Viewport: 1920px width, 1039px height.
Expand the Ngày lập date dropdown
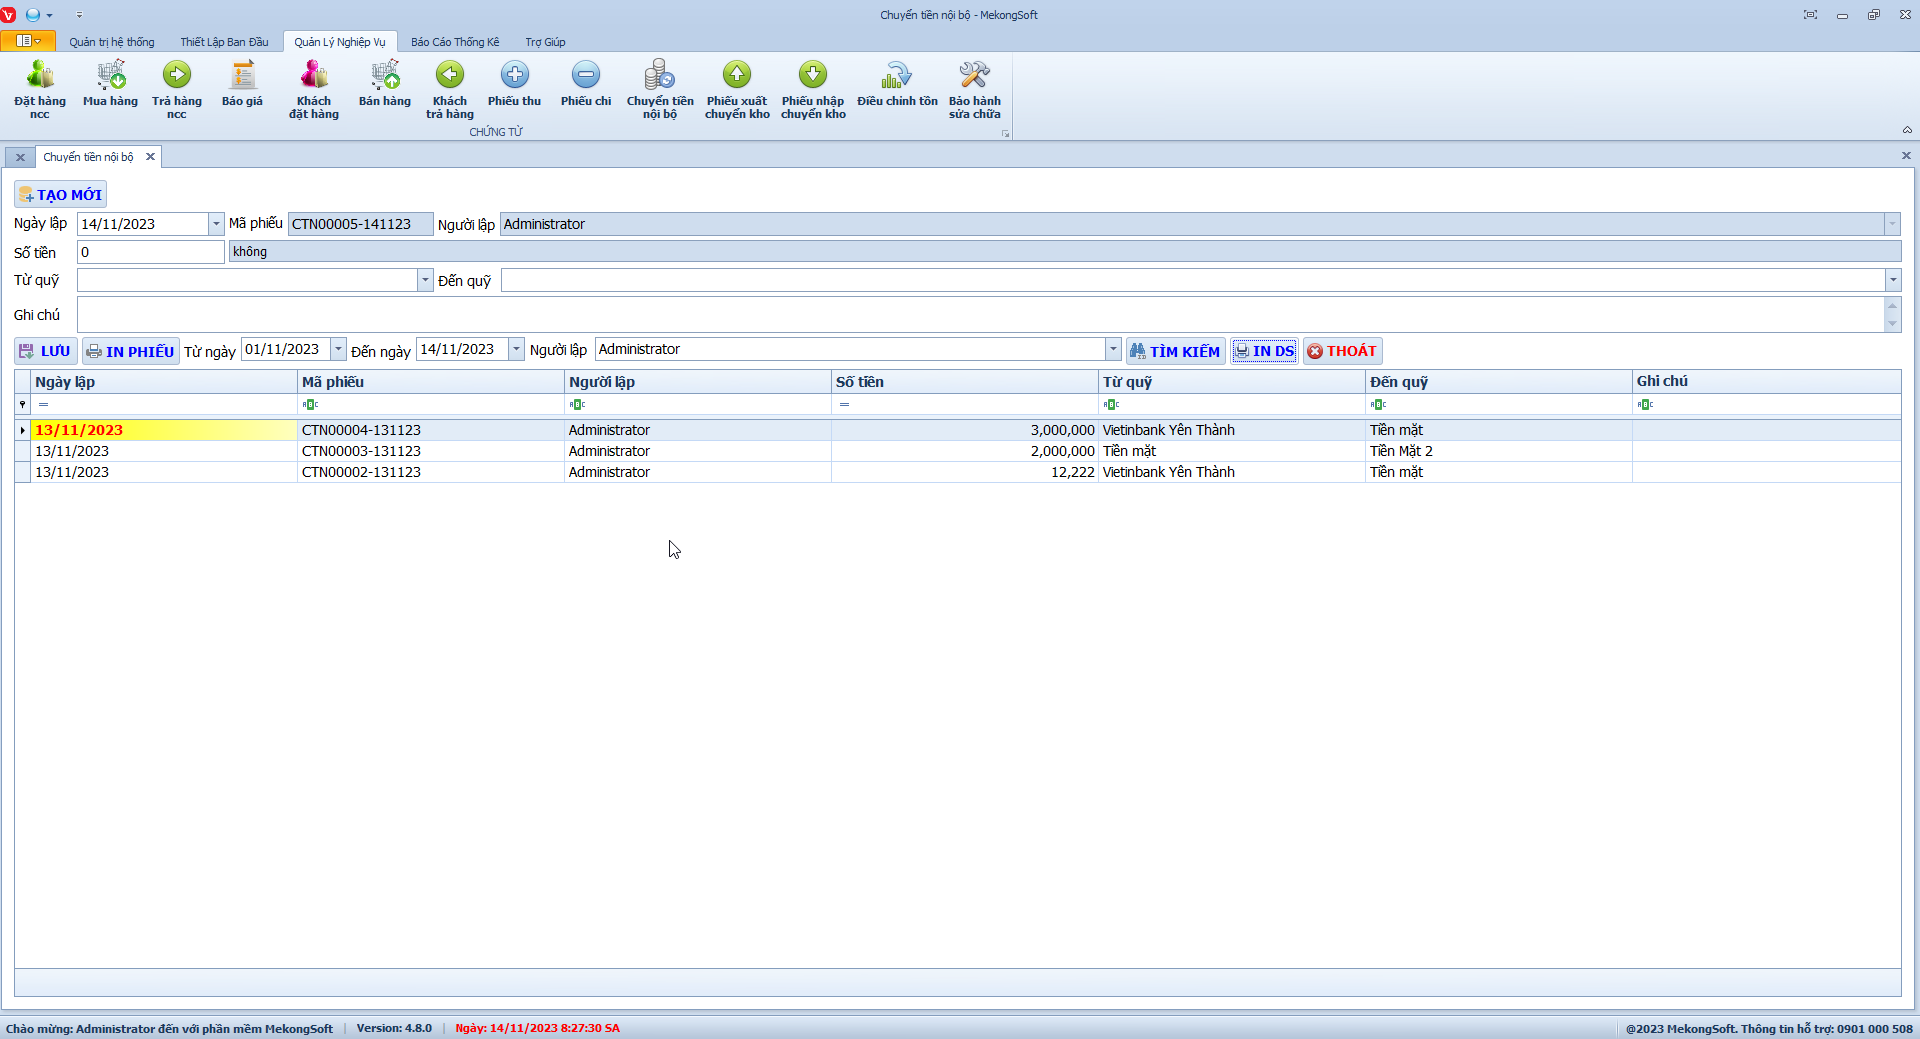216,224
